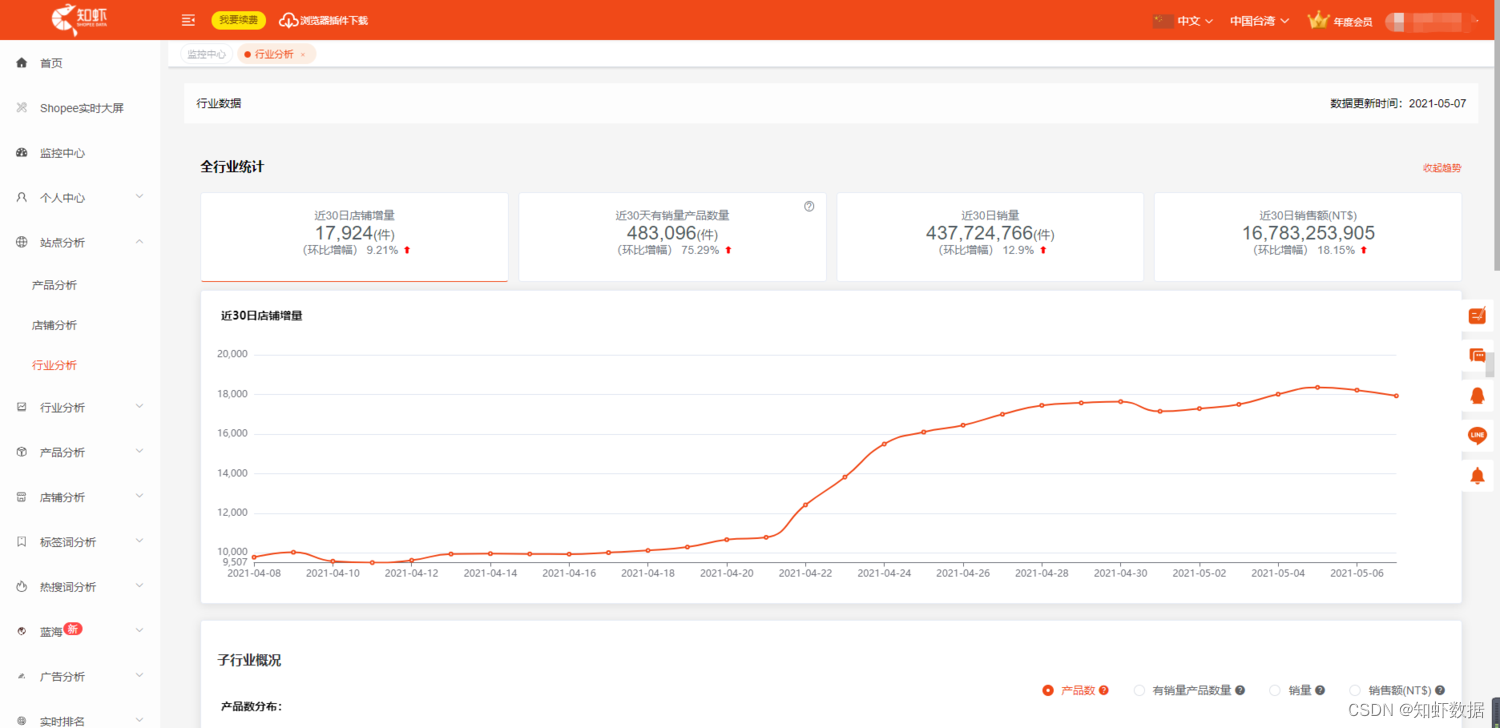
Task: Click the shop icon beside 店铺分析 menu
Action: coord(22,497)
